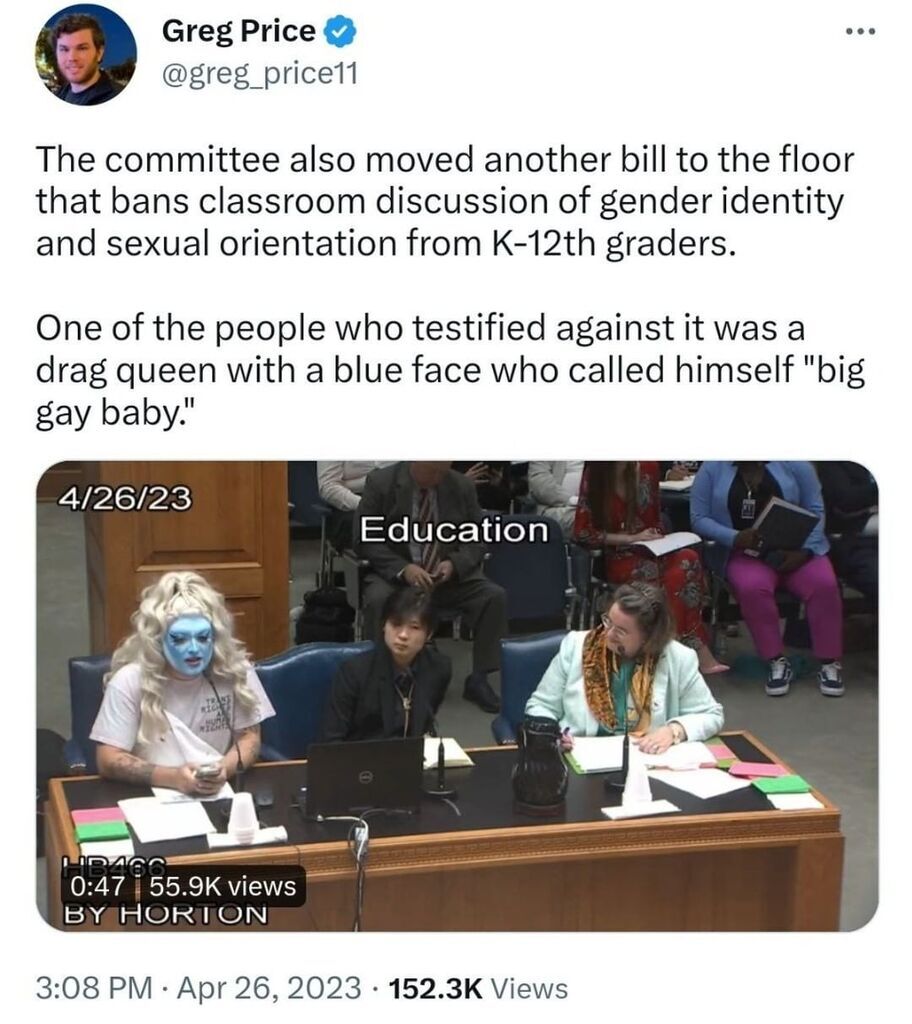The width and height of the screenshot is (912, 1024).
Task: Click the 4/26/23 date overlay in the video
Action: pos(125,498)
